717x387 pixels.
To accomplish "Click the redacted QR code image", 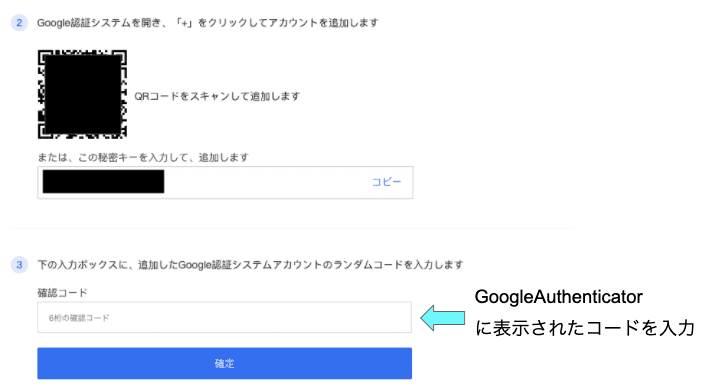I will tap(82, 94).
